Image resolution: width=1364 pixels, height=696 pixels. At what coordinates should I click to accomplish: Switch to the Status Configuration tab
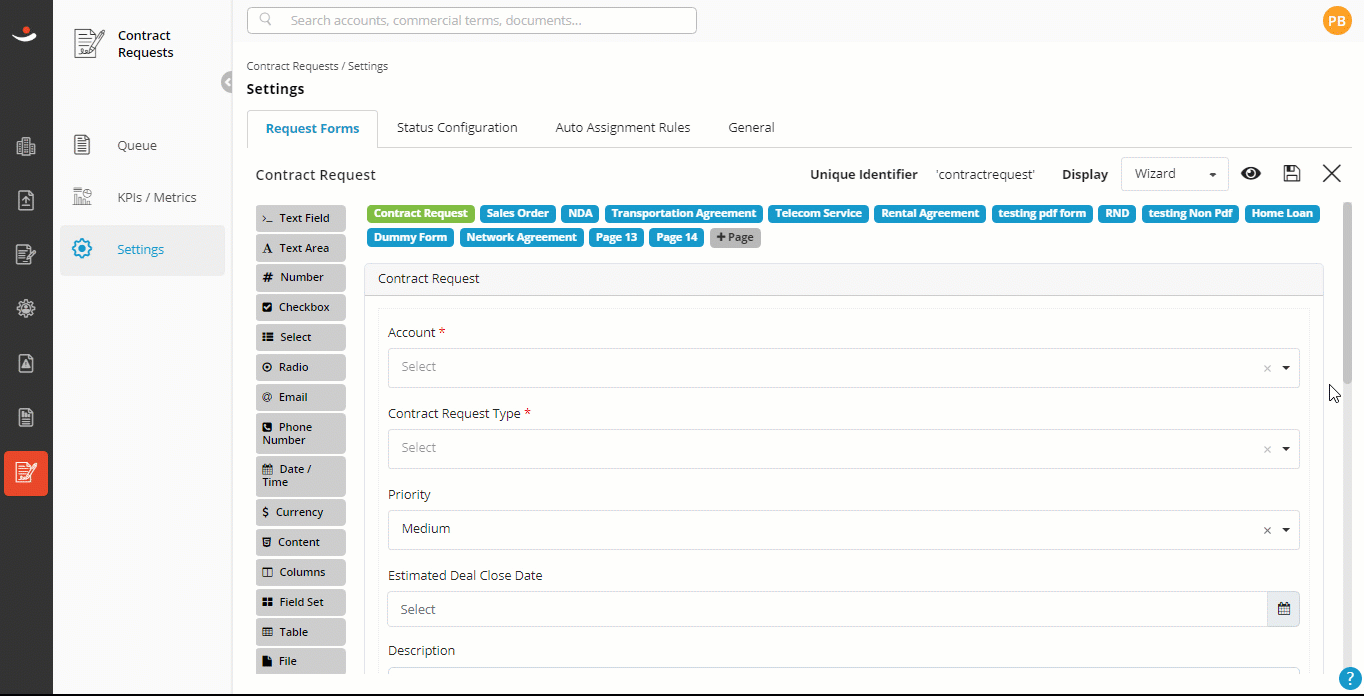click(x=457, y=128)
